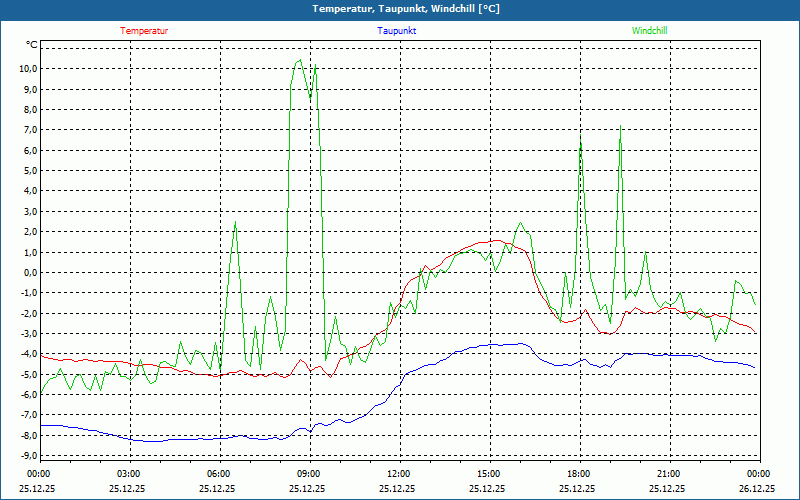The width and height of the screenshot is (800, 500).
Task: Click the blue Taupunkt legend label
Action: point(397,30)
